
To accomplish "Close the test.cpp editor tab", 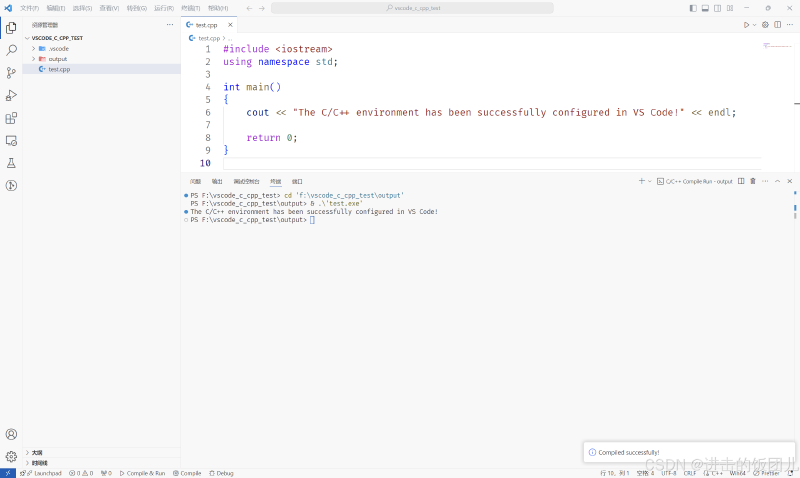I will pos(230,24).
